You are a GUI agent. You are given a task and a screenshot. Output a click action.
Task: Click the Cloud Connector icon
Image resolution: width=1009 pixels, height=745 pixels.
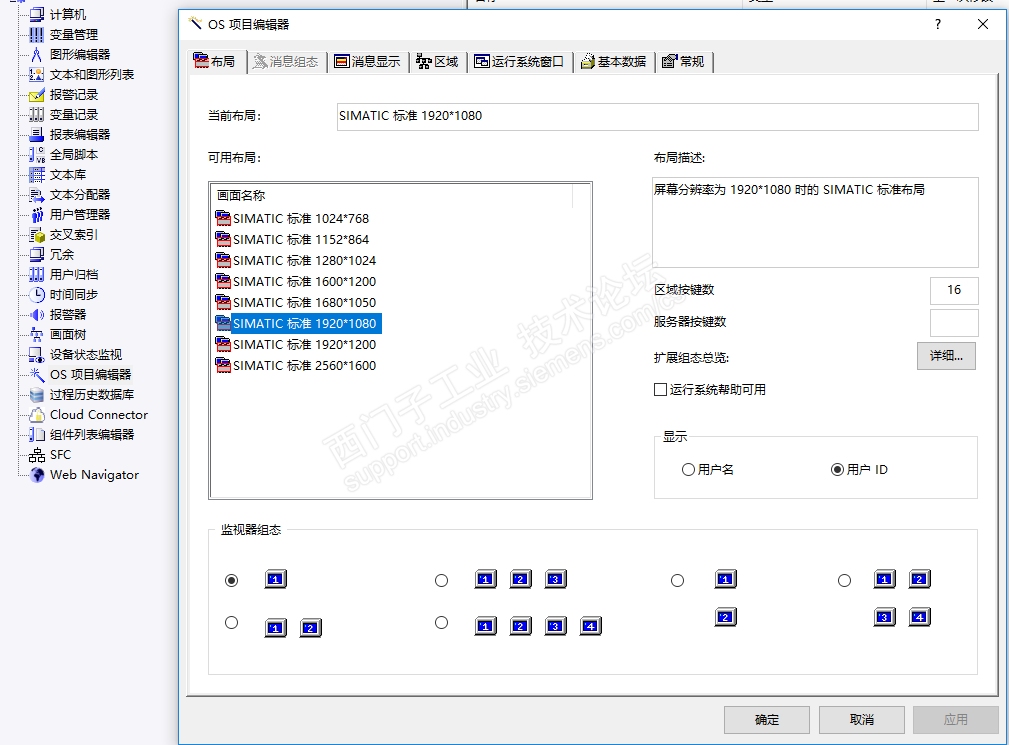[x=37, y=414]
